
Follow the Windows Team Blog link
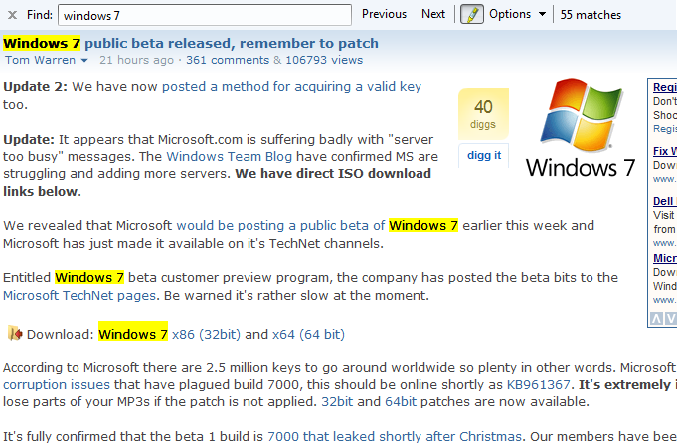click(x=229, y=156)
